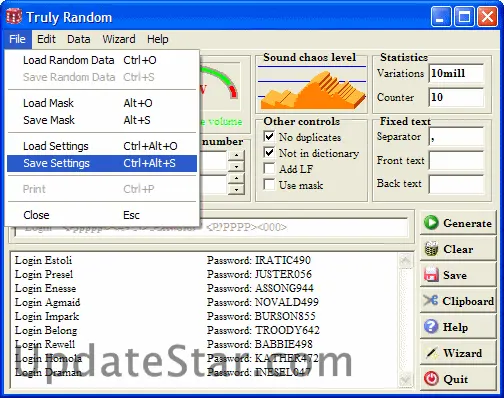Click the blue question mark Help icon
Image resolution: width=504 pixels, height=398 pixels.
[x=431, y=327]
